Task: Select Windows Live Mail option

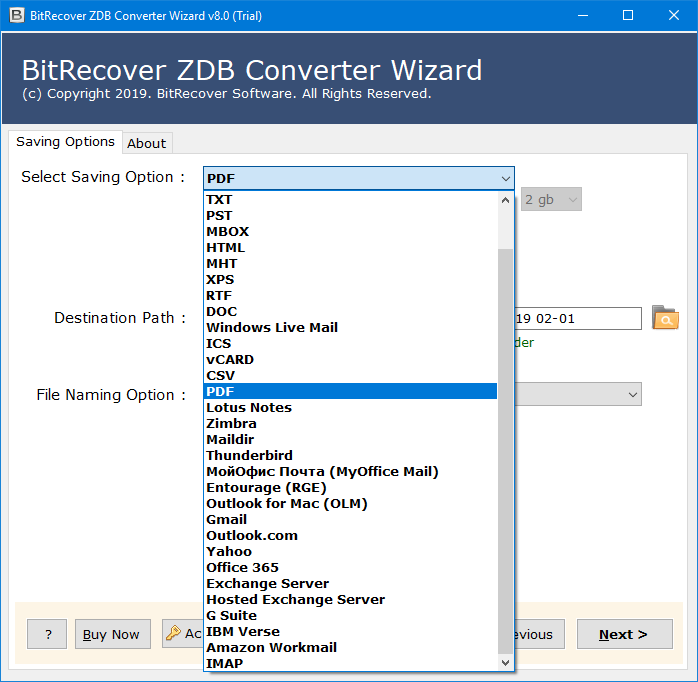Action: click(350, 328)
